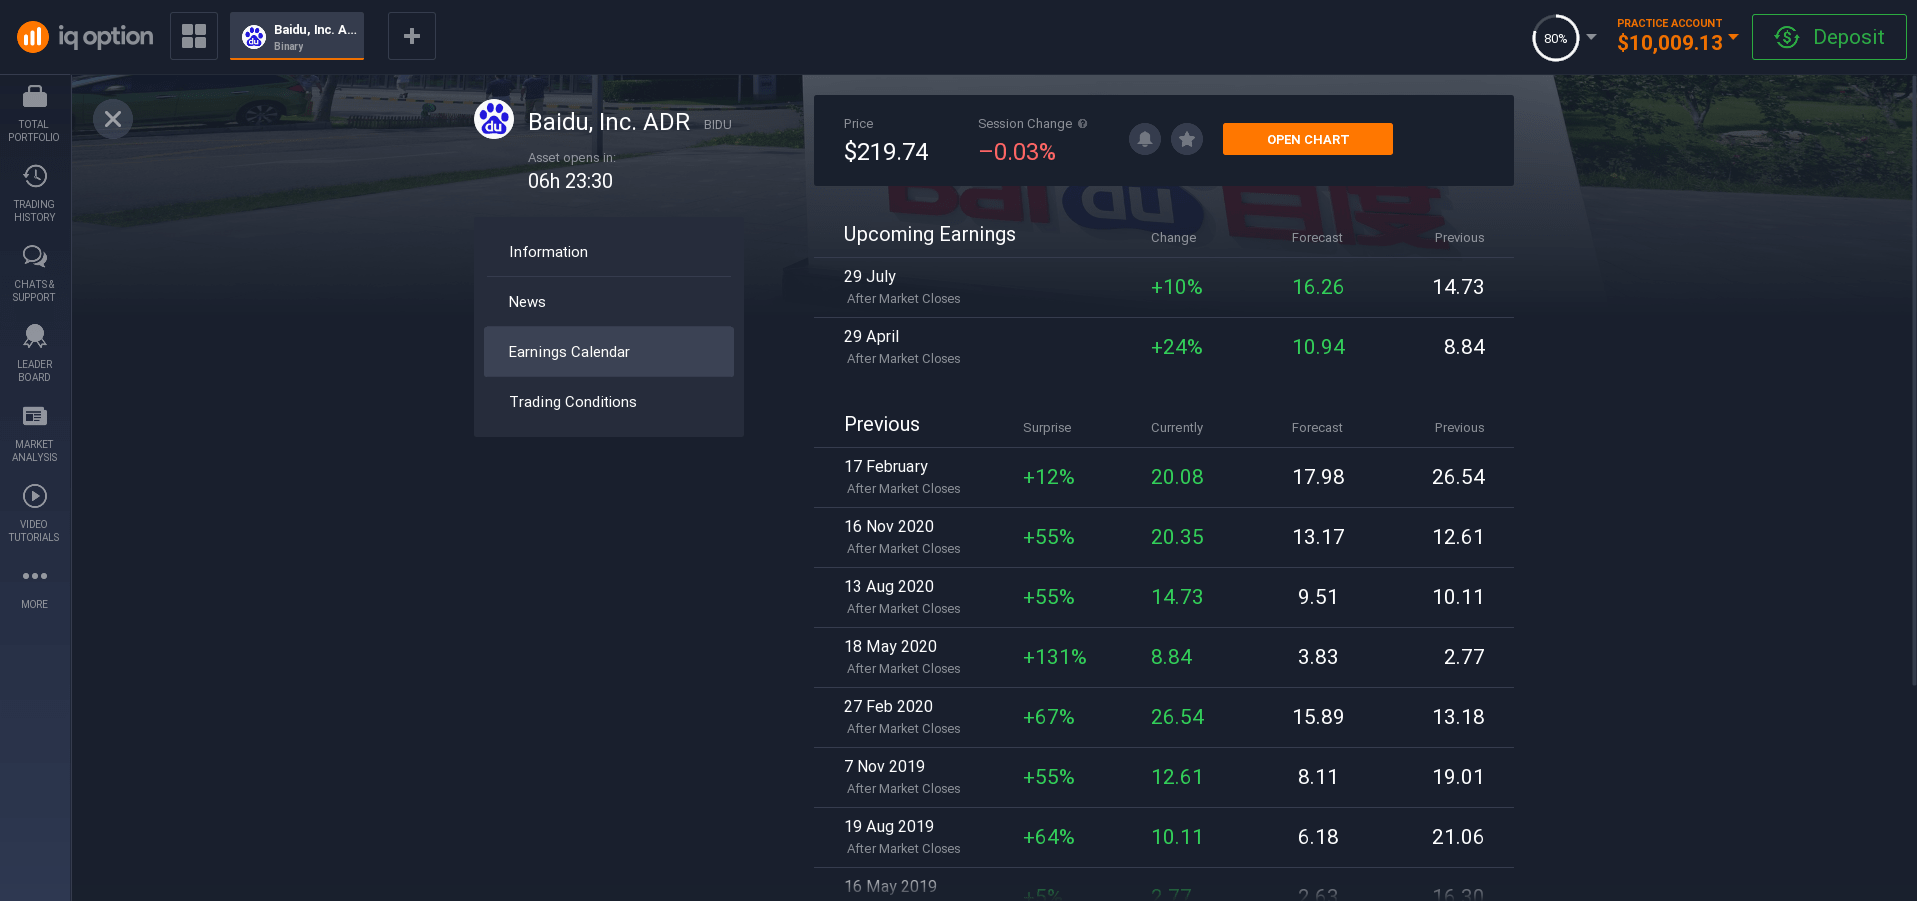Click the +10% change value
Viewport: 1917px width, 901px height.
[1176, 287]
